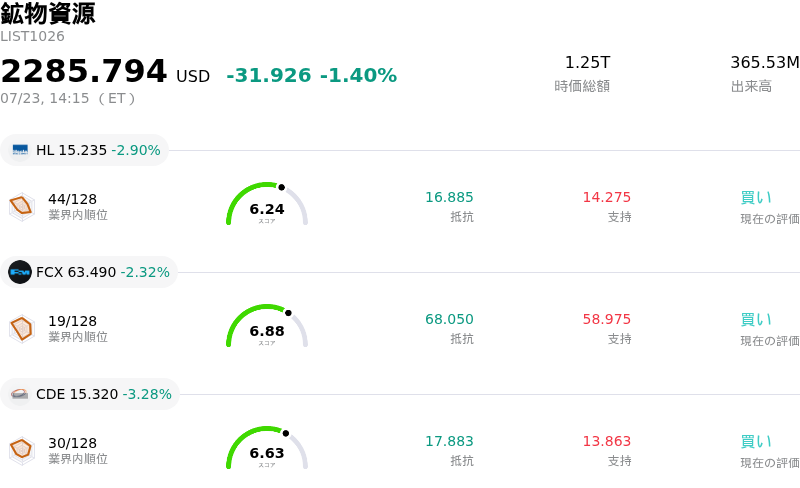Click the 買い rating for HL

[x=756, y=198]
